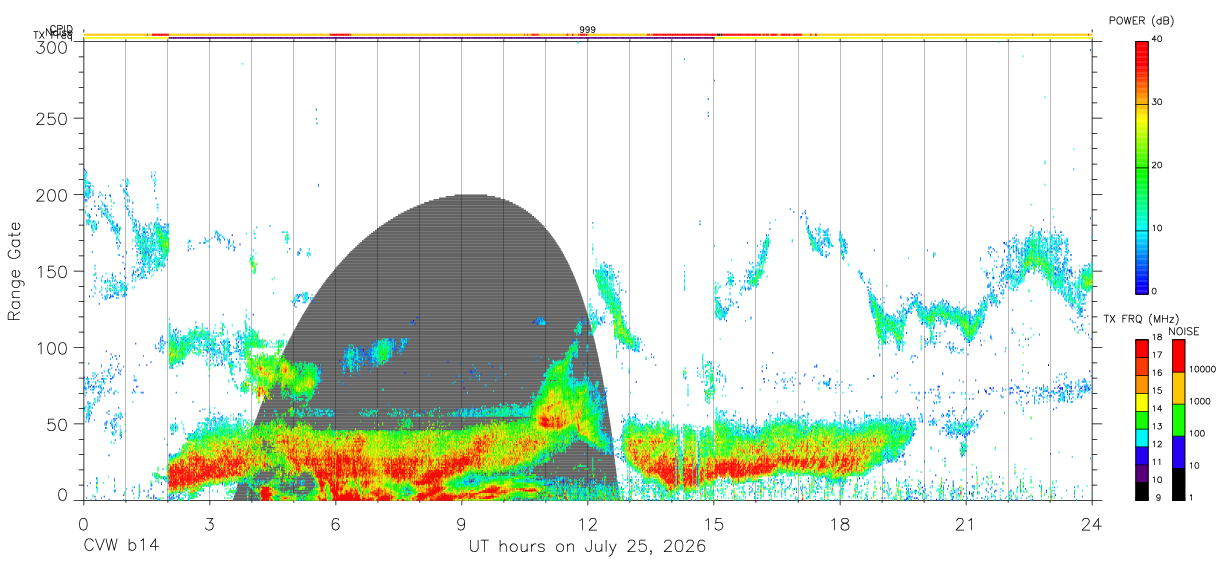Select the black segment of the noise bar
The height and width of the screenshot is (567, 1228).
[1178, 483]
